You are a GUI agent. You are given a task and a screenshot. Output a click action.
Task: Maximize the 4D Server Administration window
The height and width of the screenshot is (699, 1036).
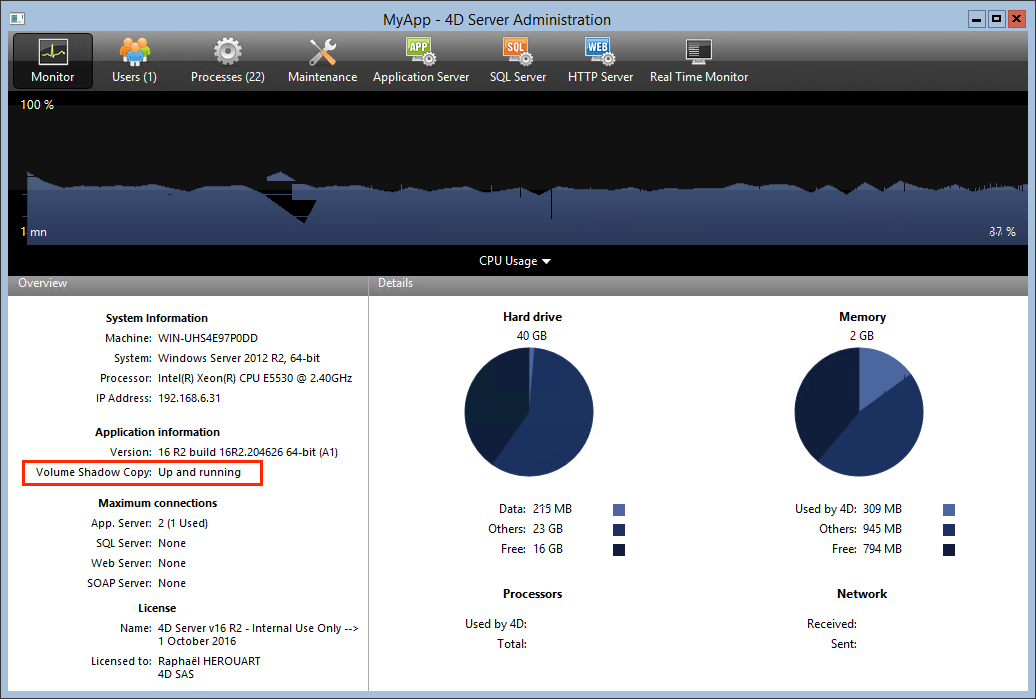996,19
